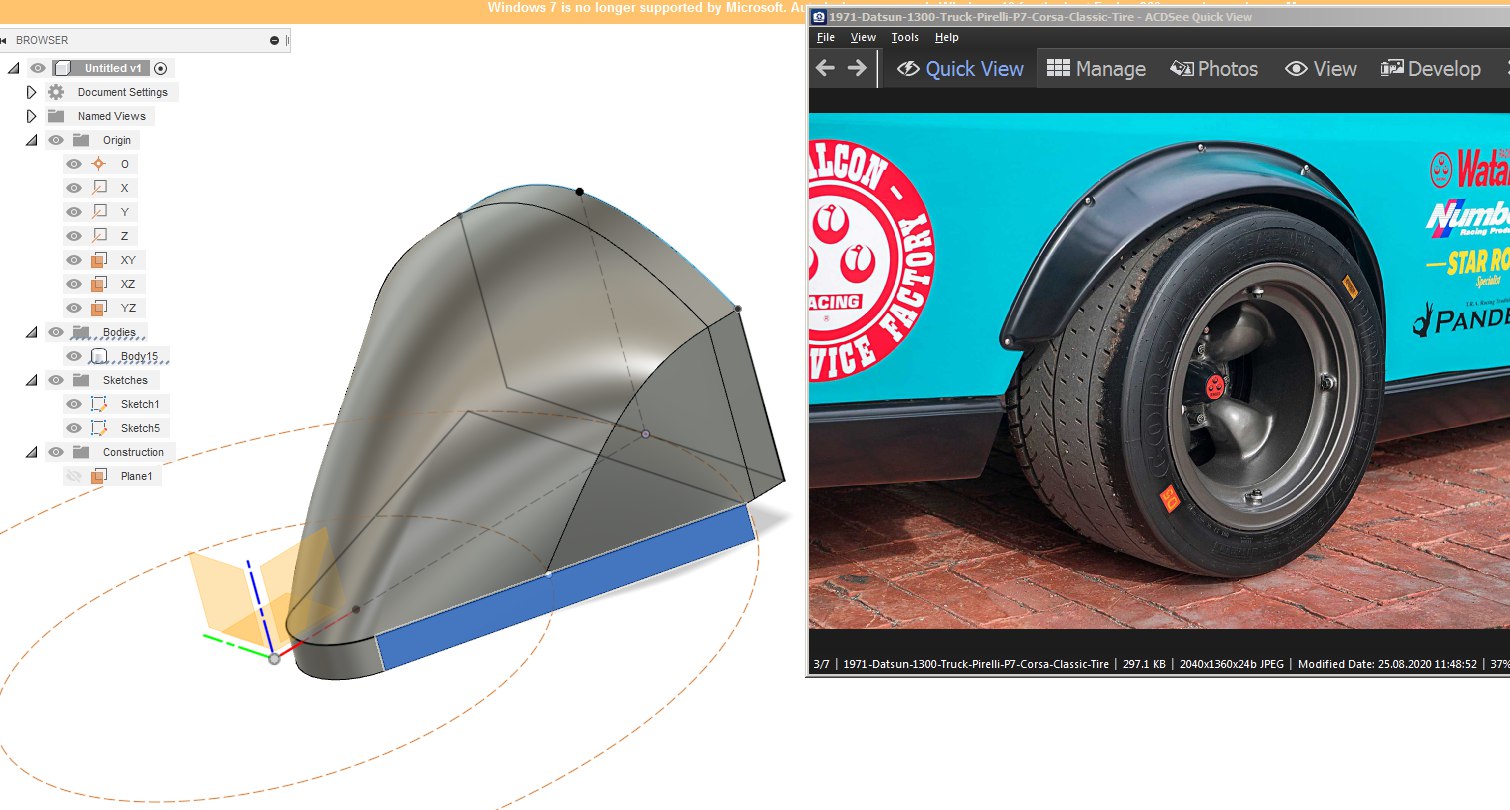Switch to the Quick View mode tab
This screenshot has width=1510, height=810.
click(960, 68)
